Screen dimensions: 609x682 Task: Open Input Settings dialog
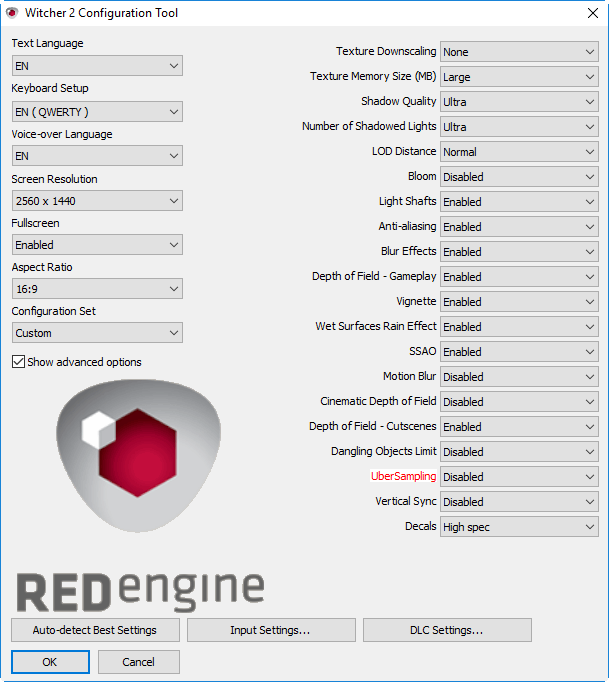(271, 630)
